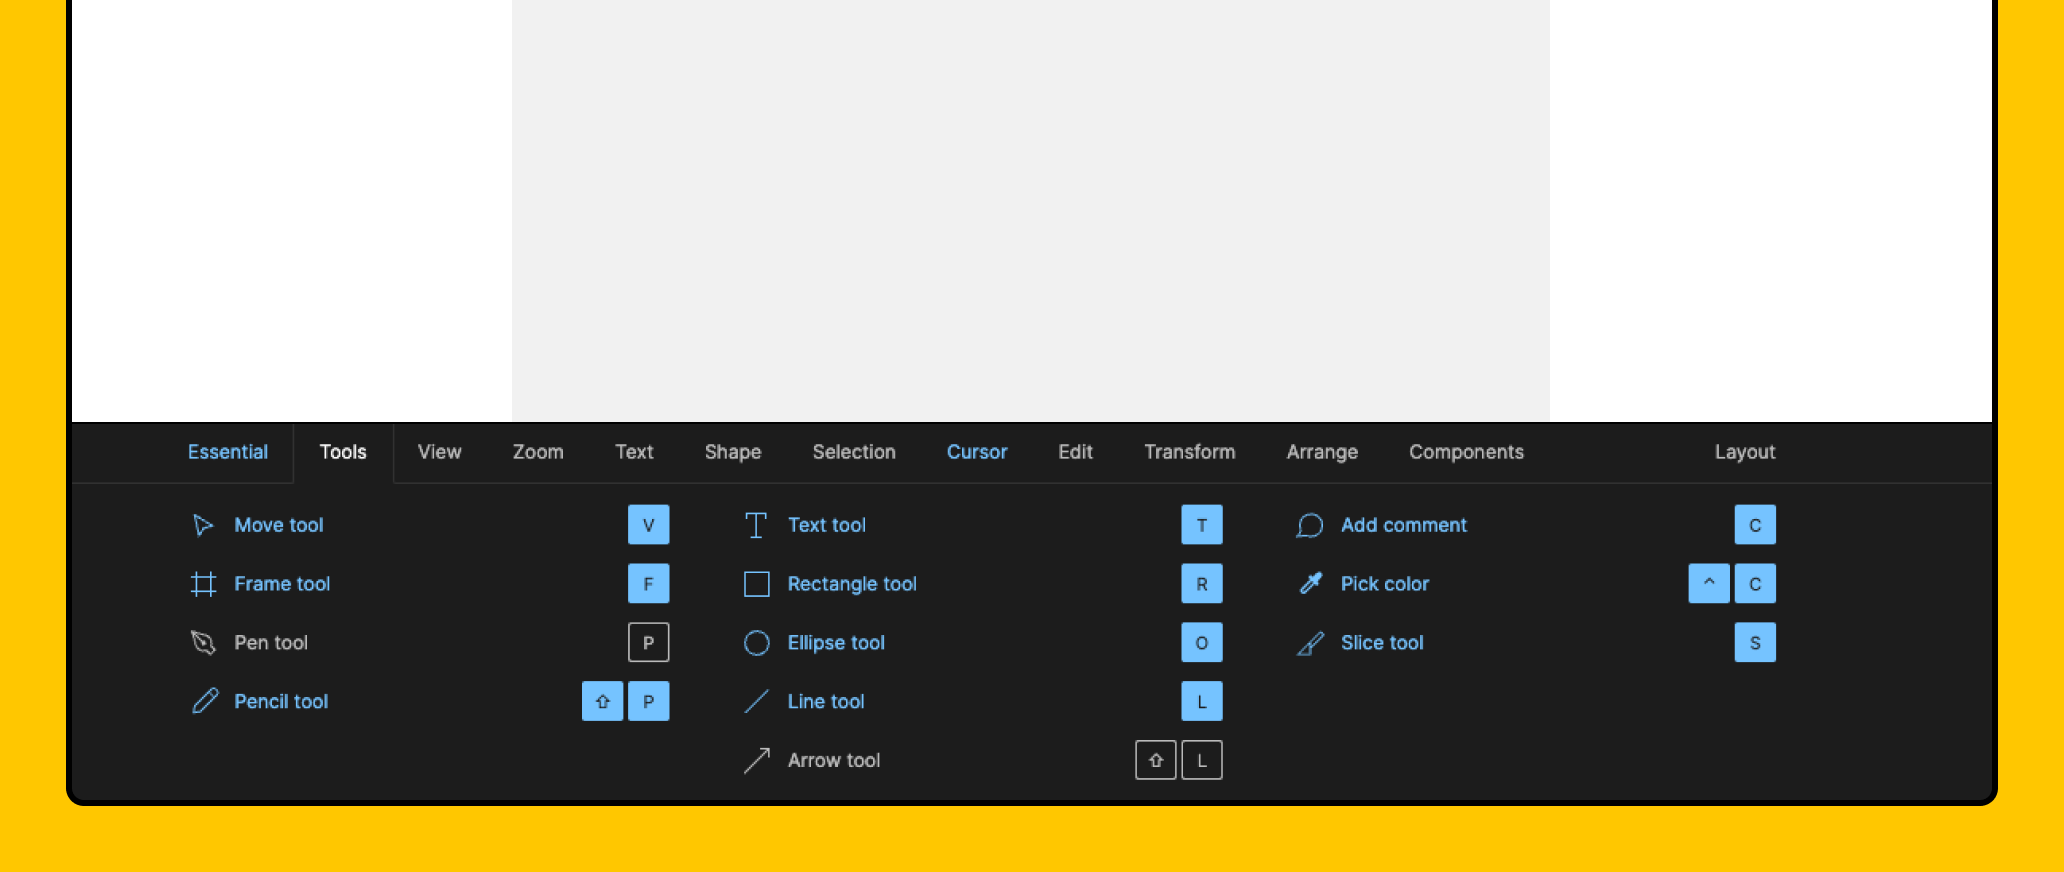Open the Zoom shortcuts tab
Image resolution: width=2064 pixels, height=872 pixels.
click(x=538, y=452)
